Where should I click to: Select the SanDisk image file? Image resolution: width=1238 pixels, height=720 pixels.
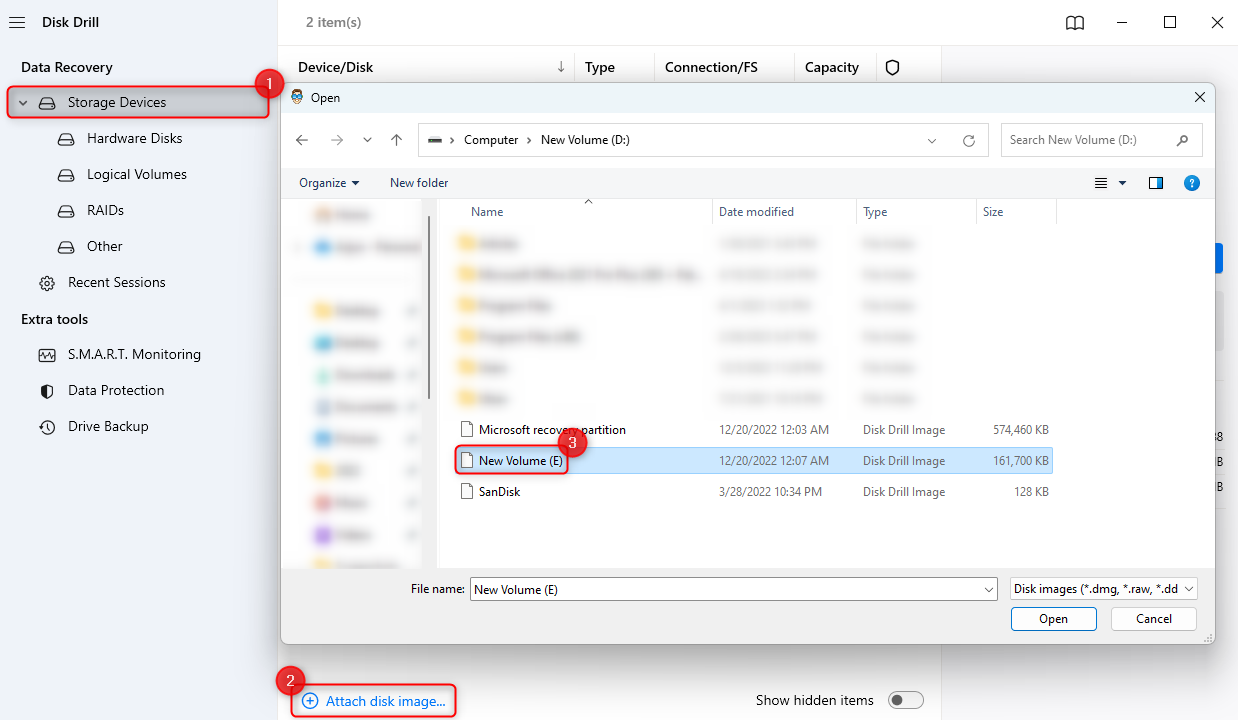coord(755,492)
